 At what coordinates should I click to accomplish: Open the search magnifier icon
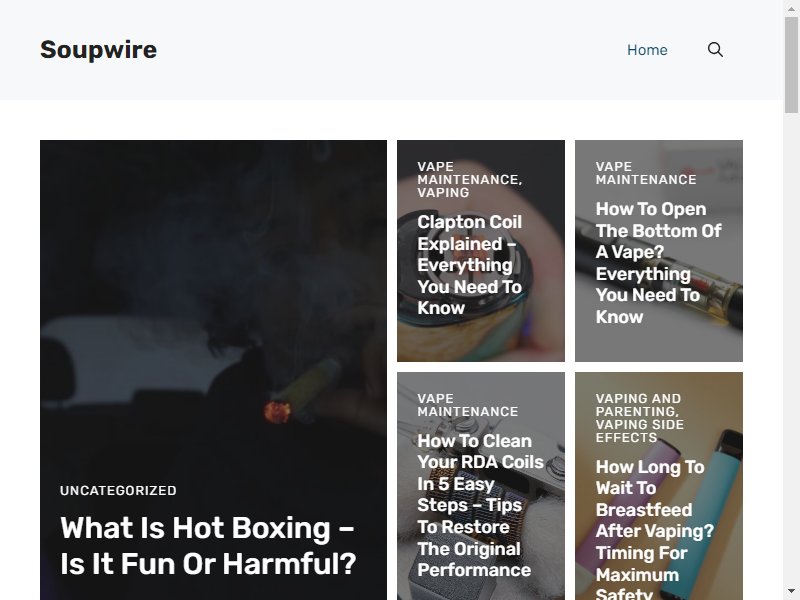[715, 49]
